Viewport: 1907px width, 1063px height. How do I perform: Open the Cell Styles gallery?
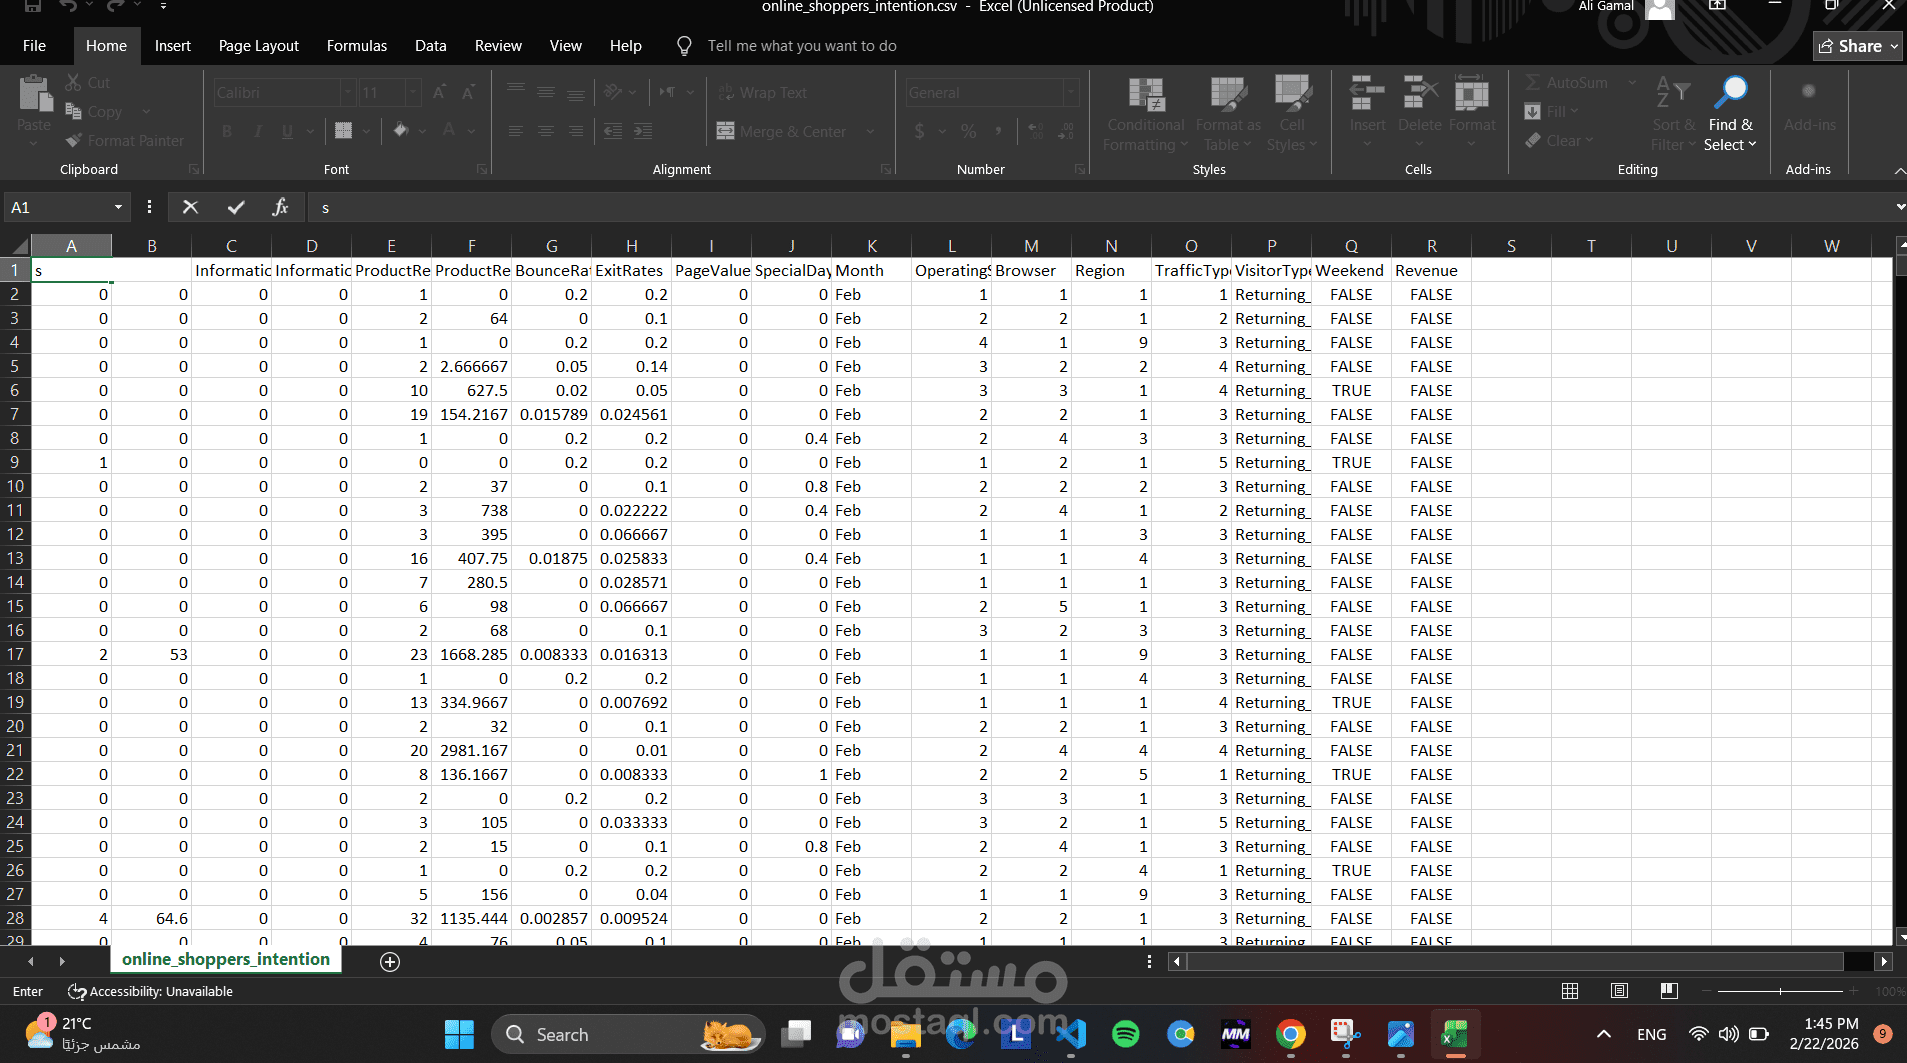[1292, 114]
